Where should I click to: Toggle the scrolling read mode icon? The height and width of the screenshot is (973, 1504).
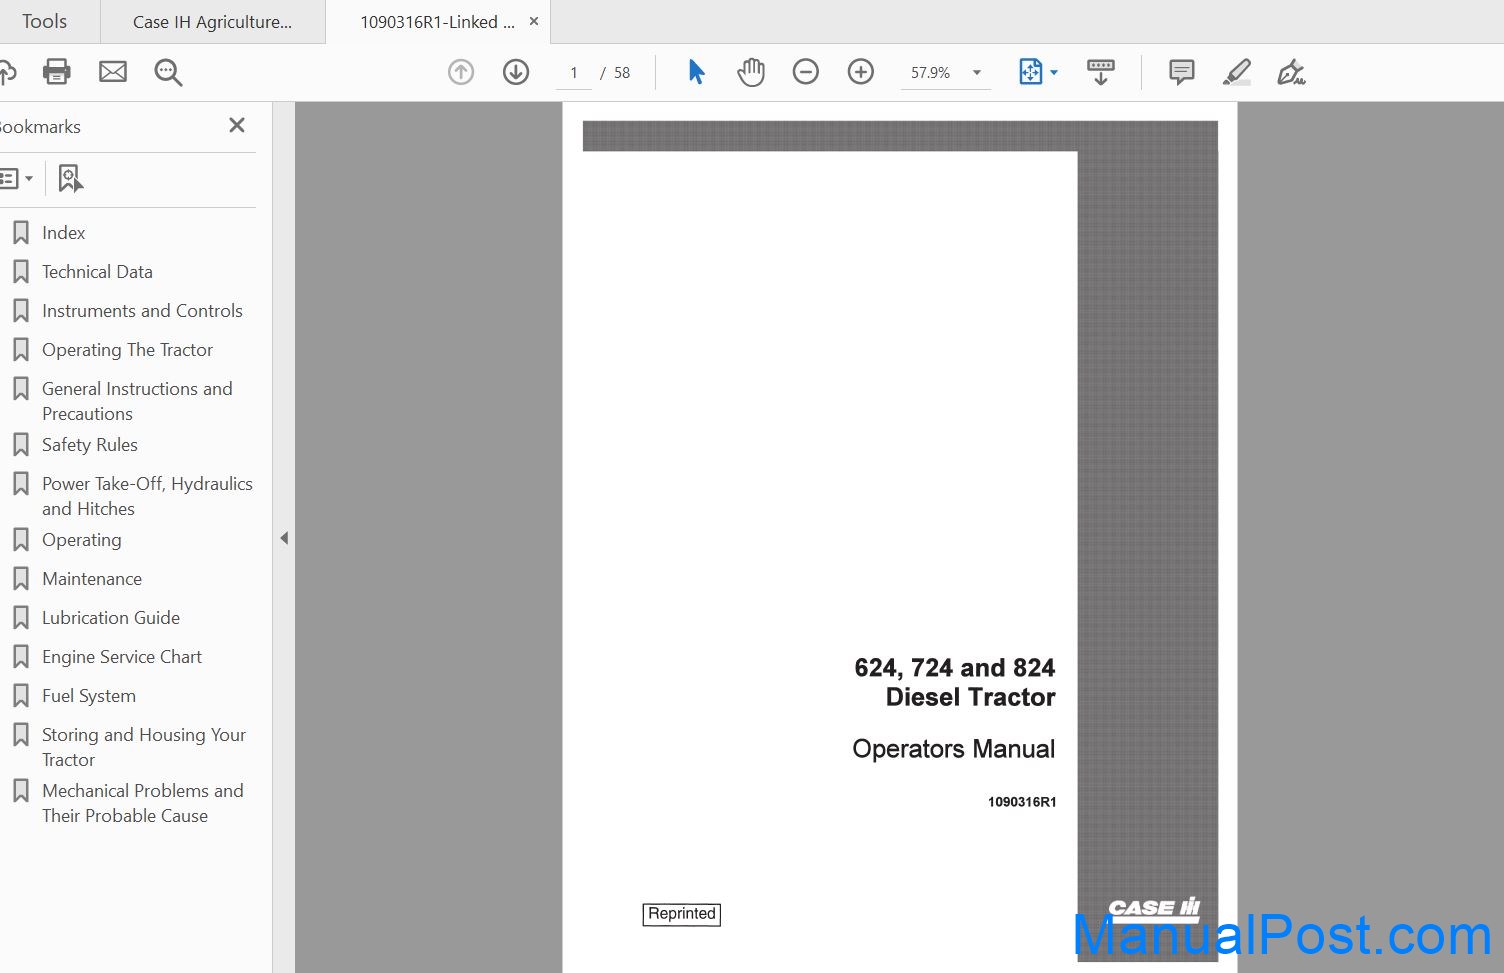1100,72
